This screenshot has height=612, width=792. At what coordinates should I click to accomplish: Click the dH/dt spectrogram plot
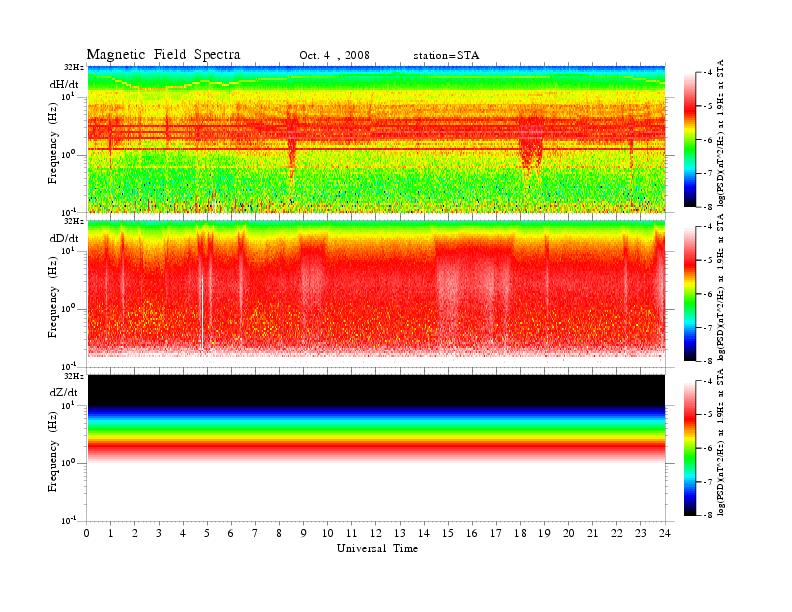[x=376, y=139]
